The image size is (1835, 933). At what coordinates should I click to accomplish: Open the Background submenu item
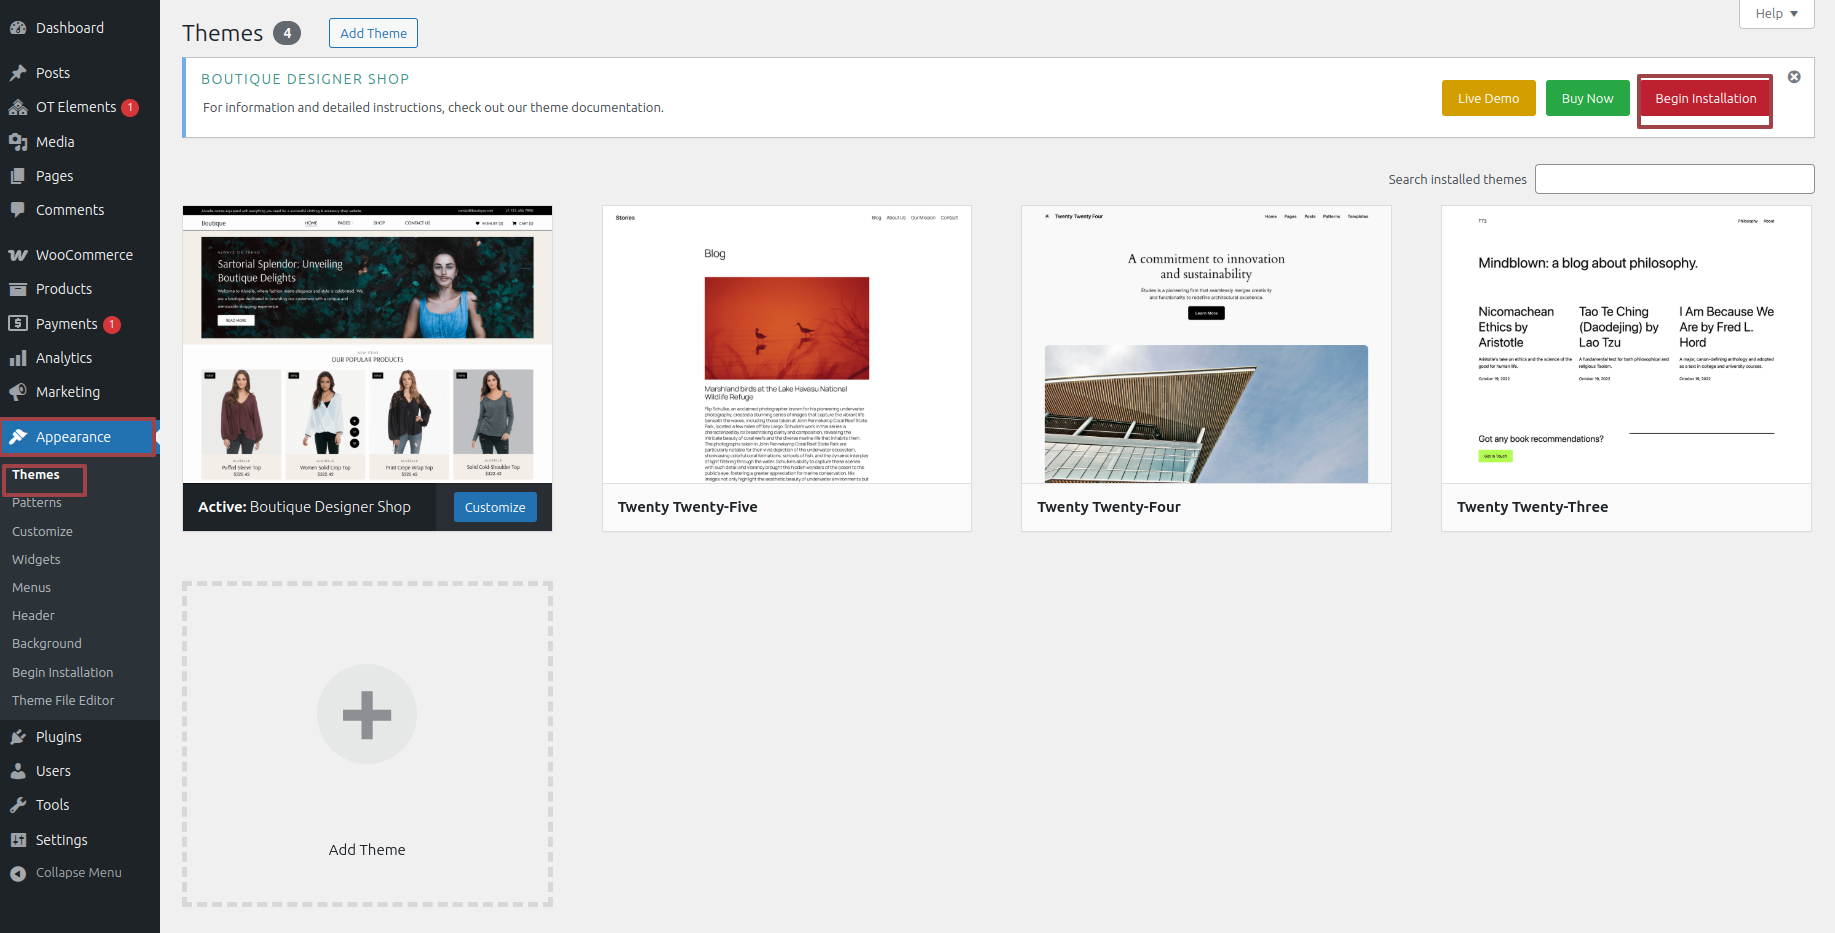click(x=47, y=644)
